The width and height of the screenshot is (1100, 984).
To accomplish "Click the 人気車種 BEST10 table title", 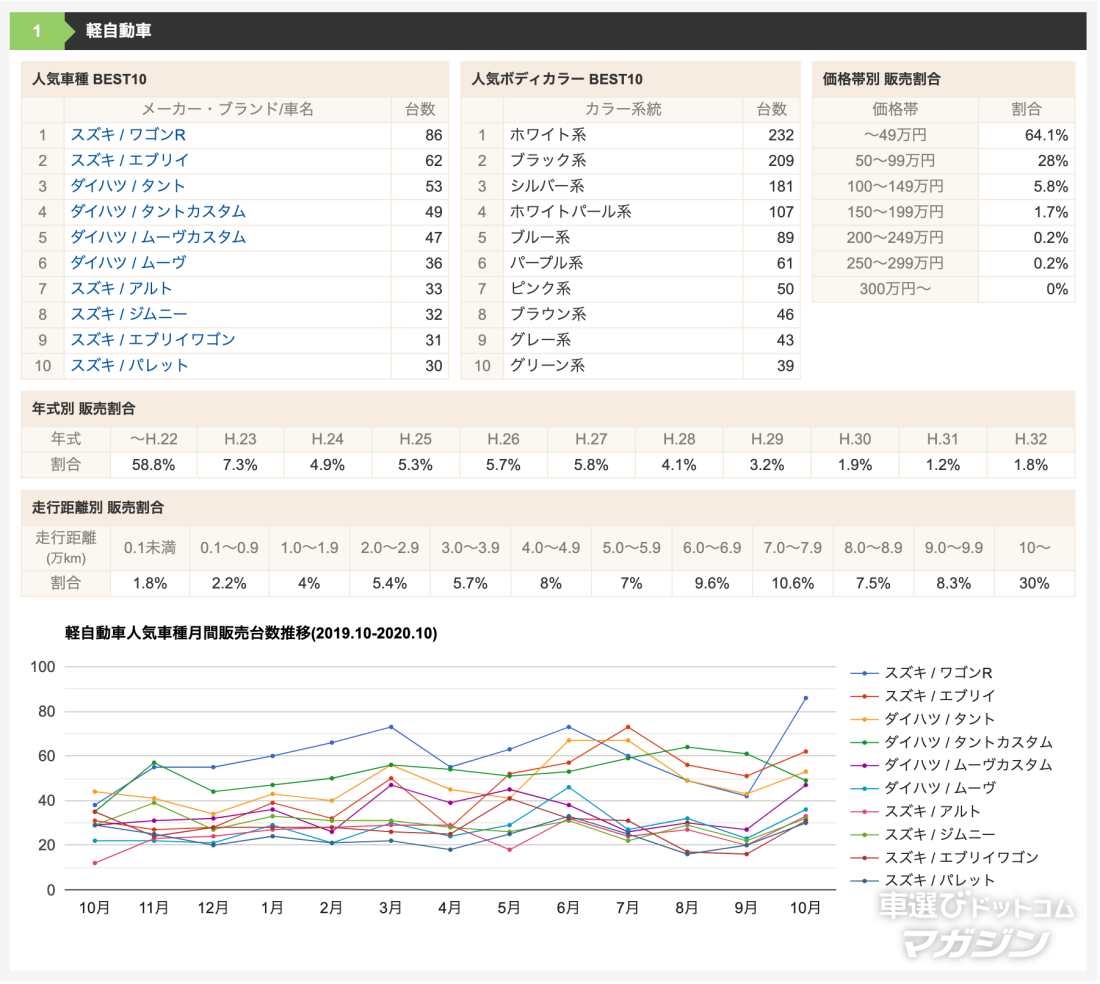I will pyautogui.click(x=89, y=79).
